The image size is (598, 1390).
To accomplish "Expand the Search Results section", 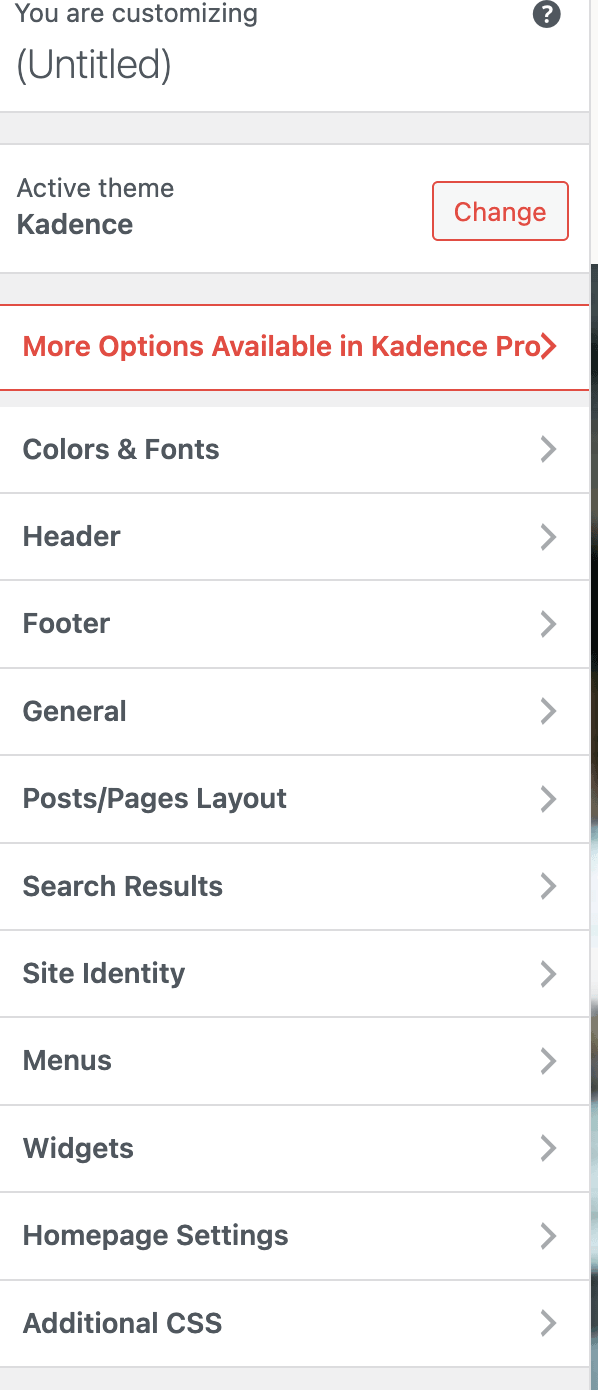I will [295, 886].
